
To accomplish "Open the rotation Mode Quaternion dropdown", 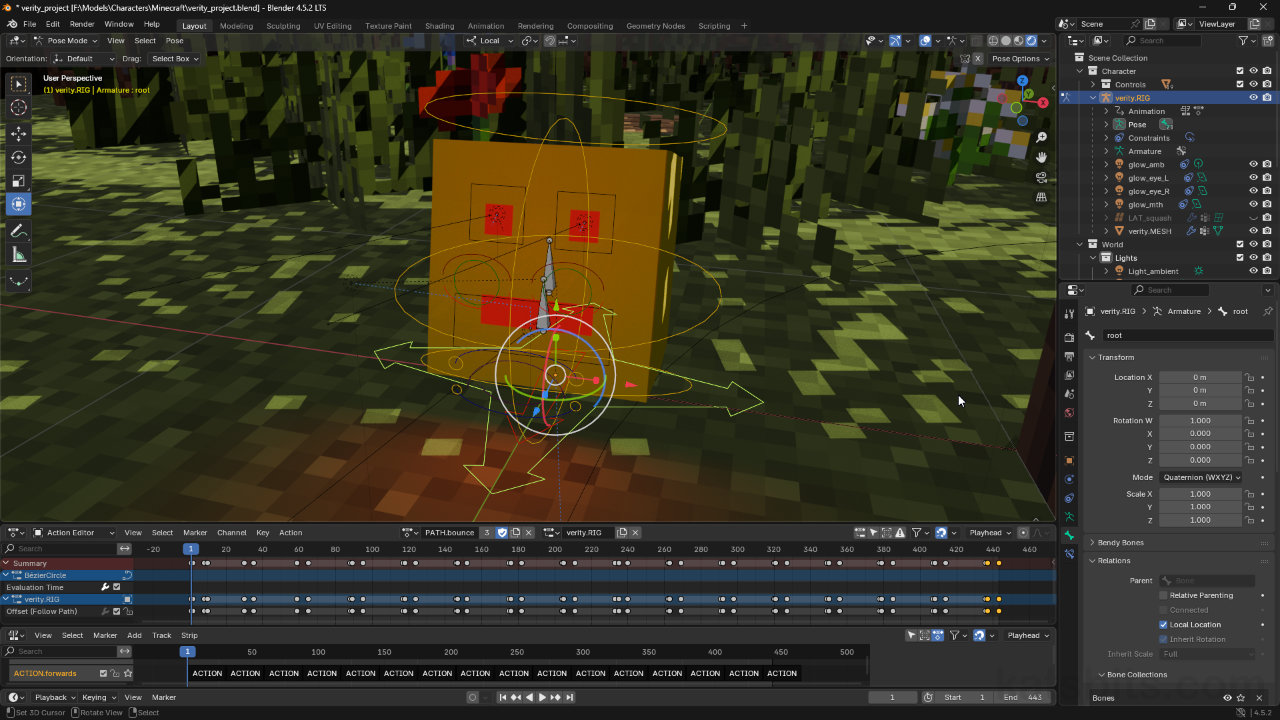I will tap(1200, 477).
